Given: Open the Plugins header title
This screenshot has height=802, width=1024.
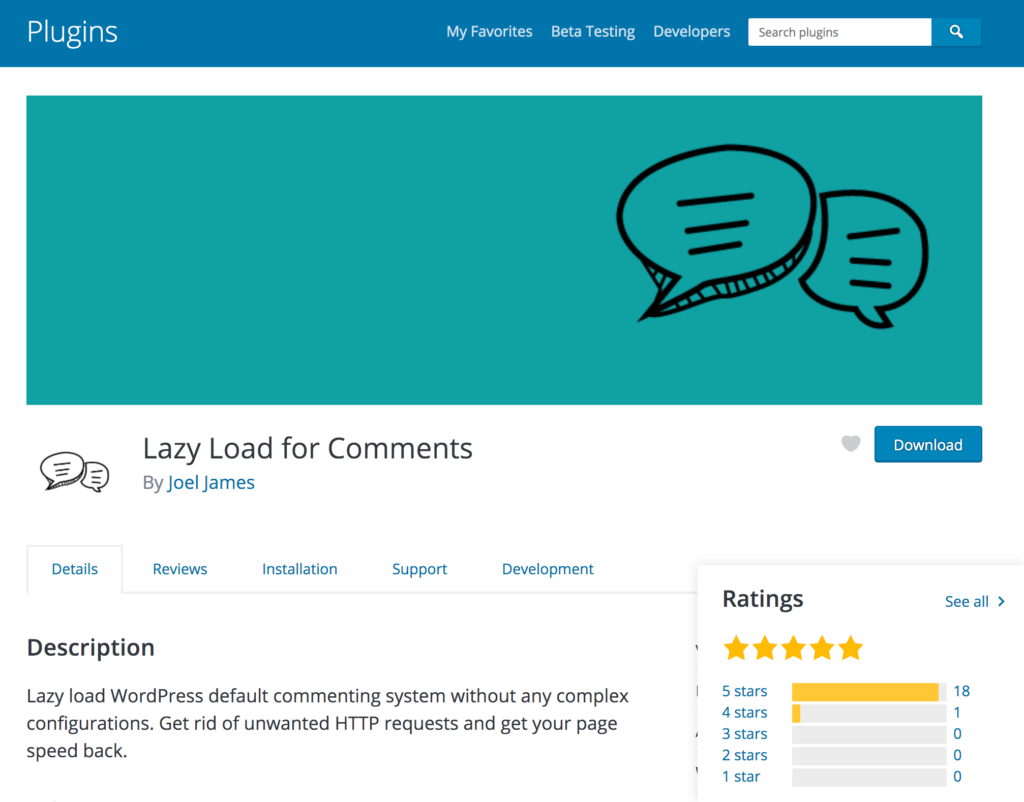Looking at the screenshot, I should point(72,32).
